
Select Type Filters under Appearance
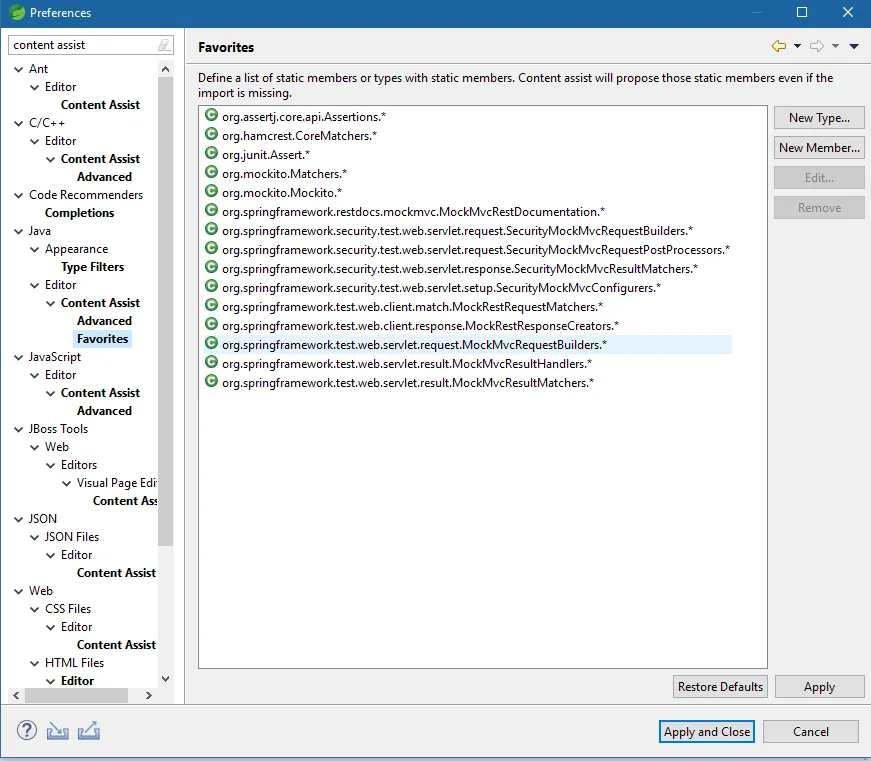(92, 267)
